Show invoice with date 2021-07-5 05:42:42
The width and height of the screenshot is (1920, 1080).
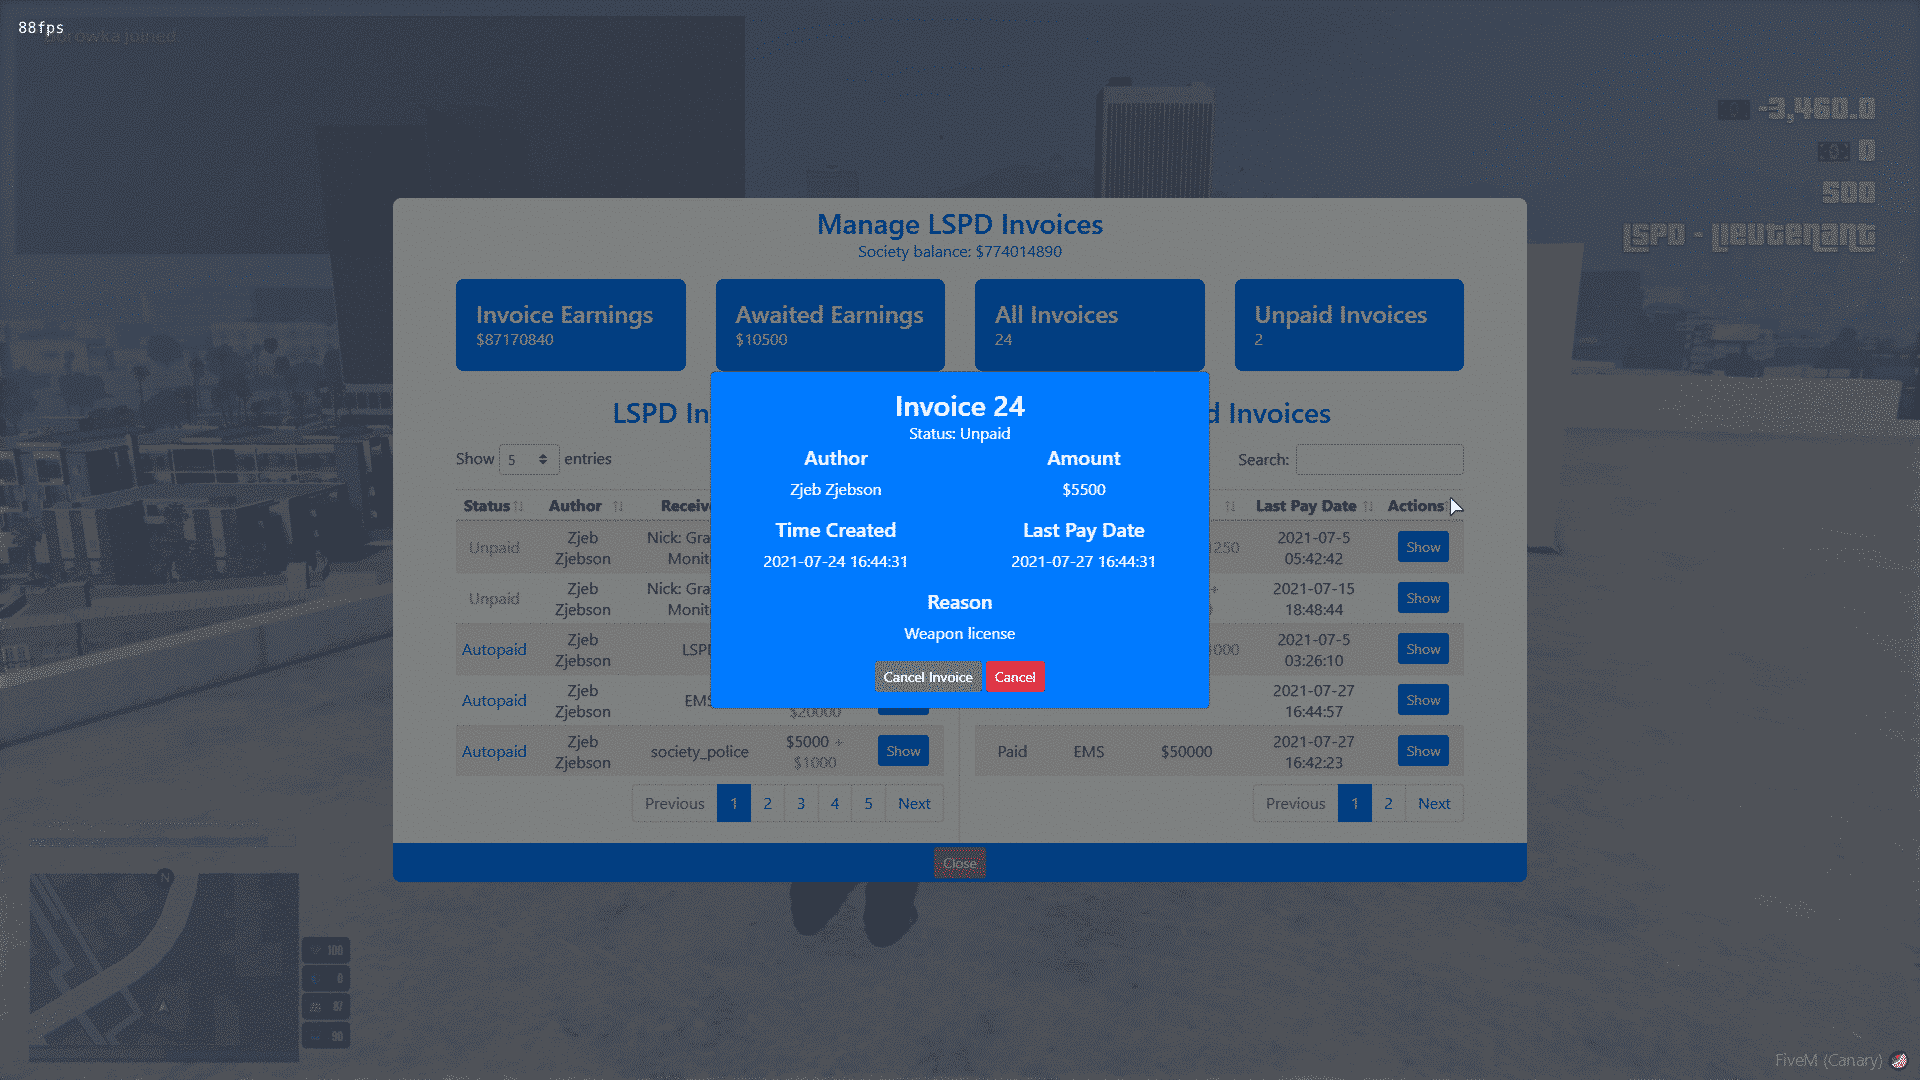pyautogui.click(x=1423, y=547)
